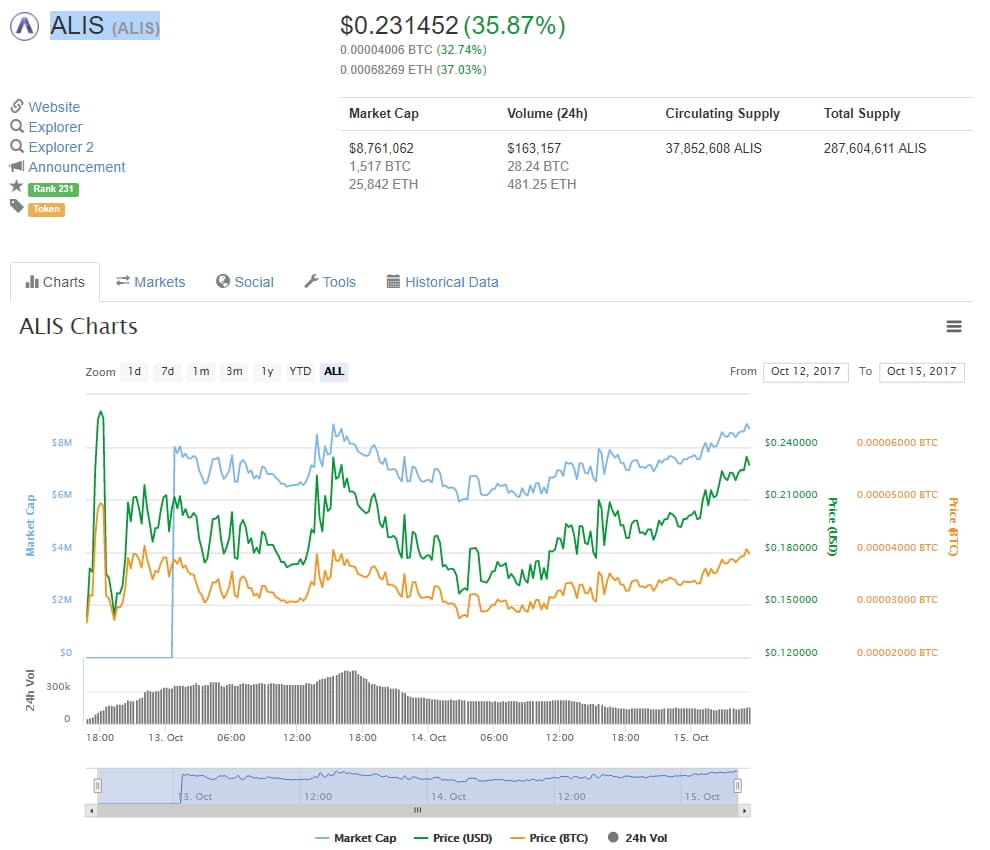Image resolution: width=990 pixels, height=850 pixels.
Task: Click the orange Token tag badge
Action: click(46, 209)
